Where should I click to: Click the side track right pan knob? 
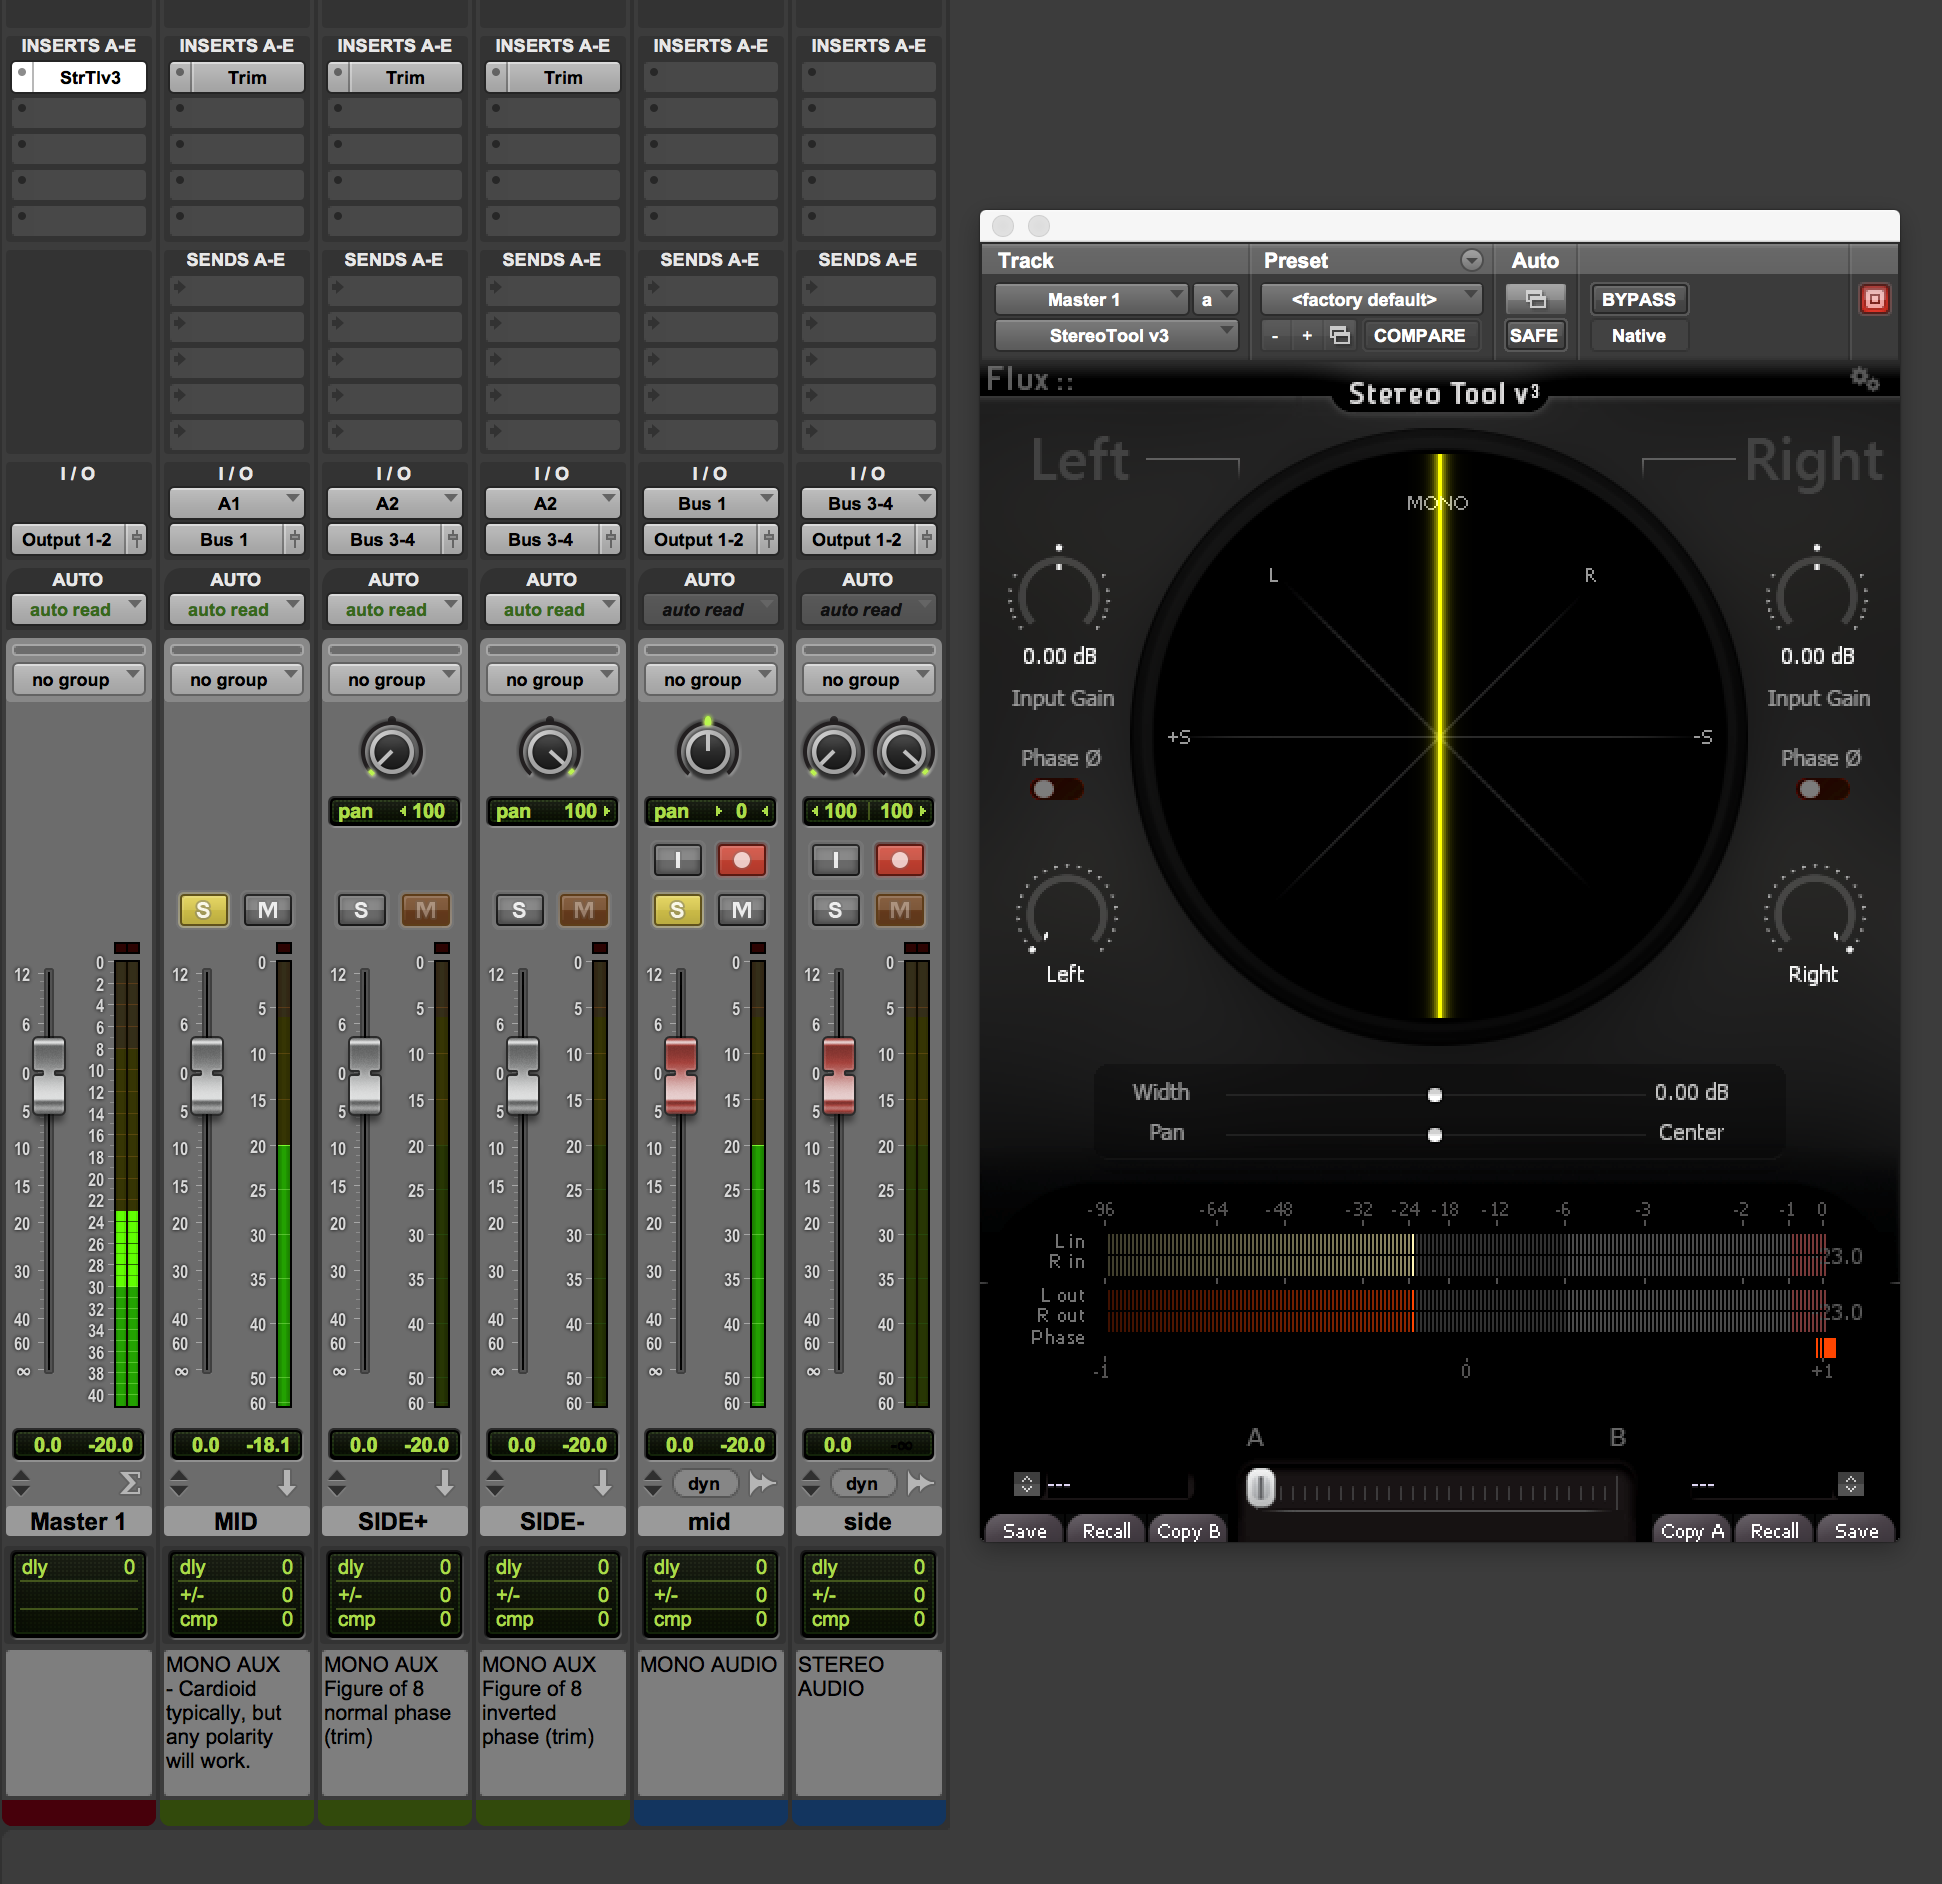(x=904, y=752)
